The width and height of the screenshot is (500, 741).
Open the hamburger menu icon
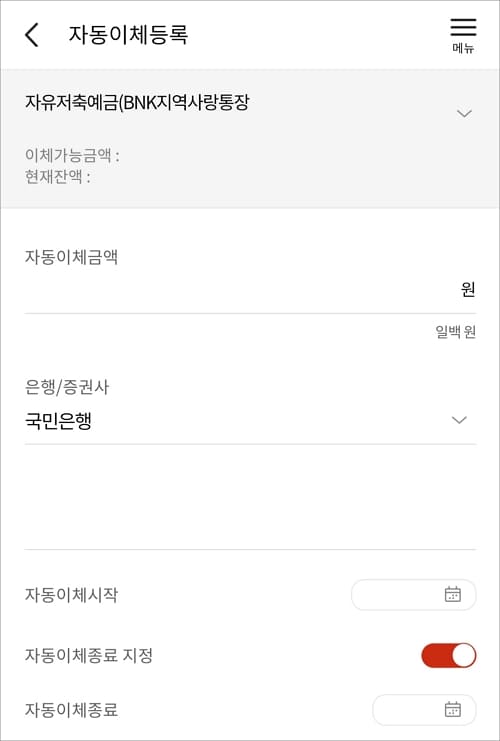coord(463,27)
